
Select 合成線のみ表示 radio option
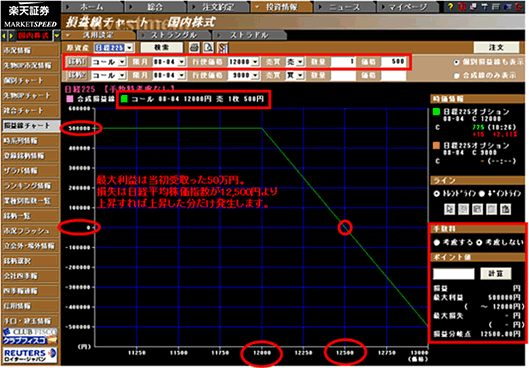[x=456, y=76]
